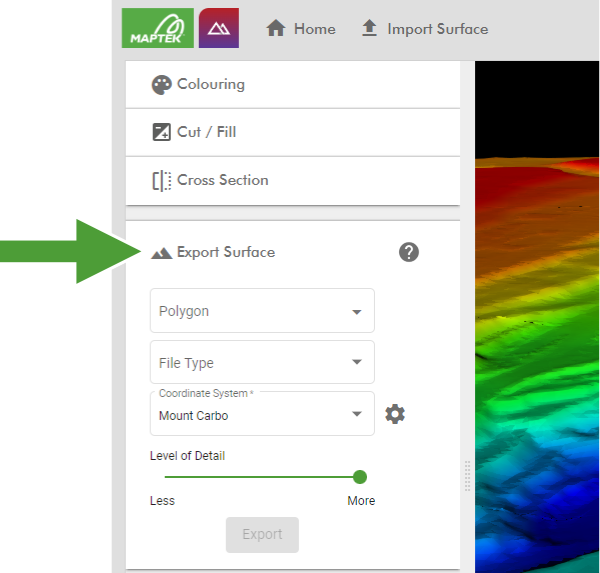The image size is (600, 573).
Task: Click the Home house icon
Action: click(276, 28)
